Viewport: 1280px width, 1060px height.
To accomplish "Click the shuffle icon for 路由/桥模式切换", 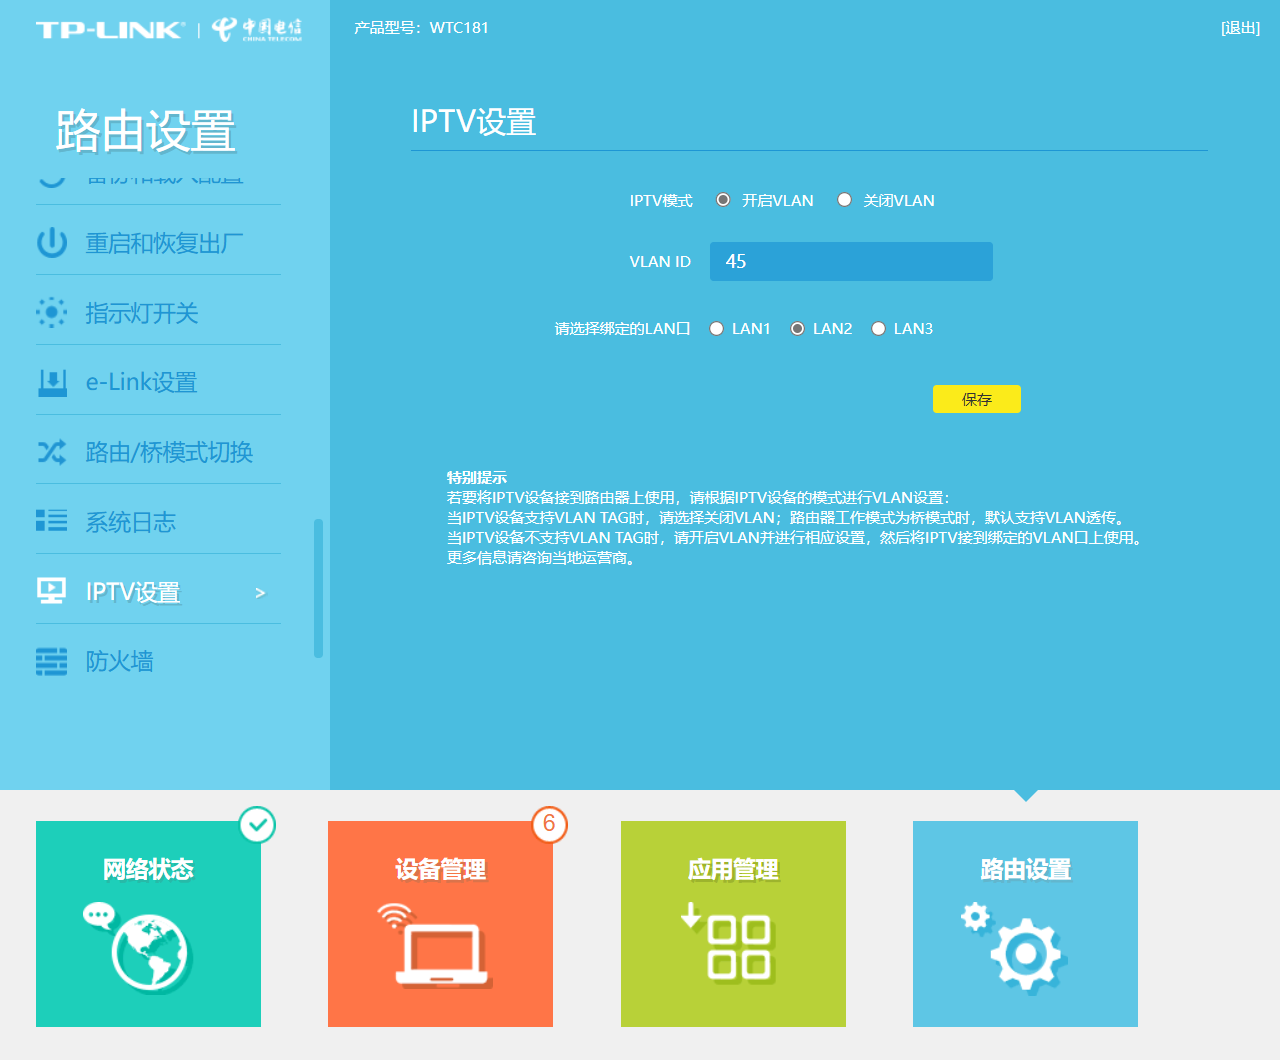I will (52, 452).
